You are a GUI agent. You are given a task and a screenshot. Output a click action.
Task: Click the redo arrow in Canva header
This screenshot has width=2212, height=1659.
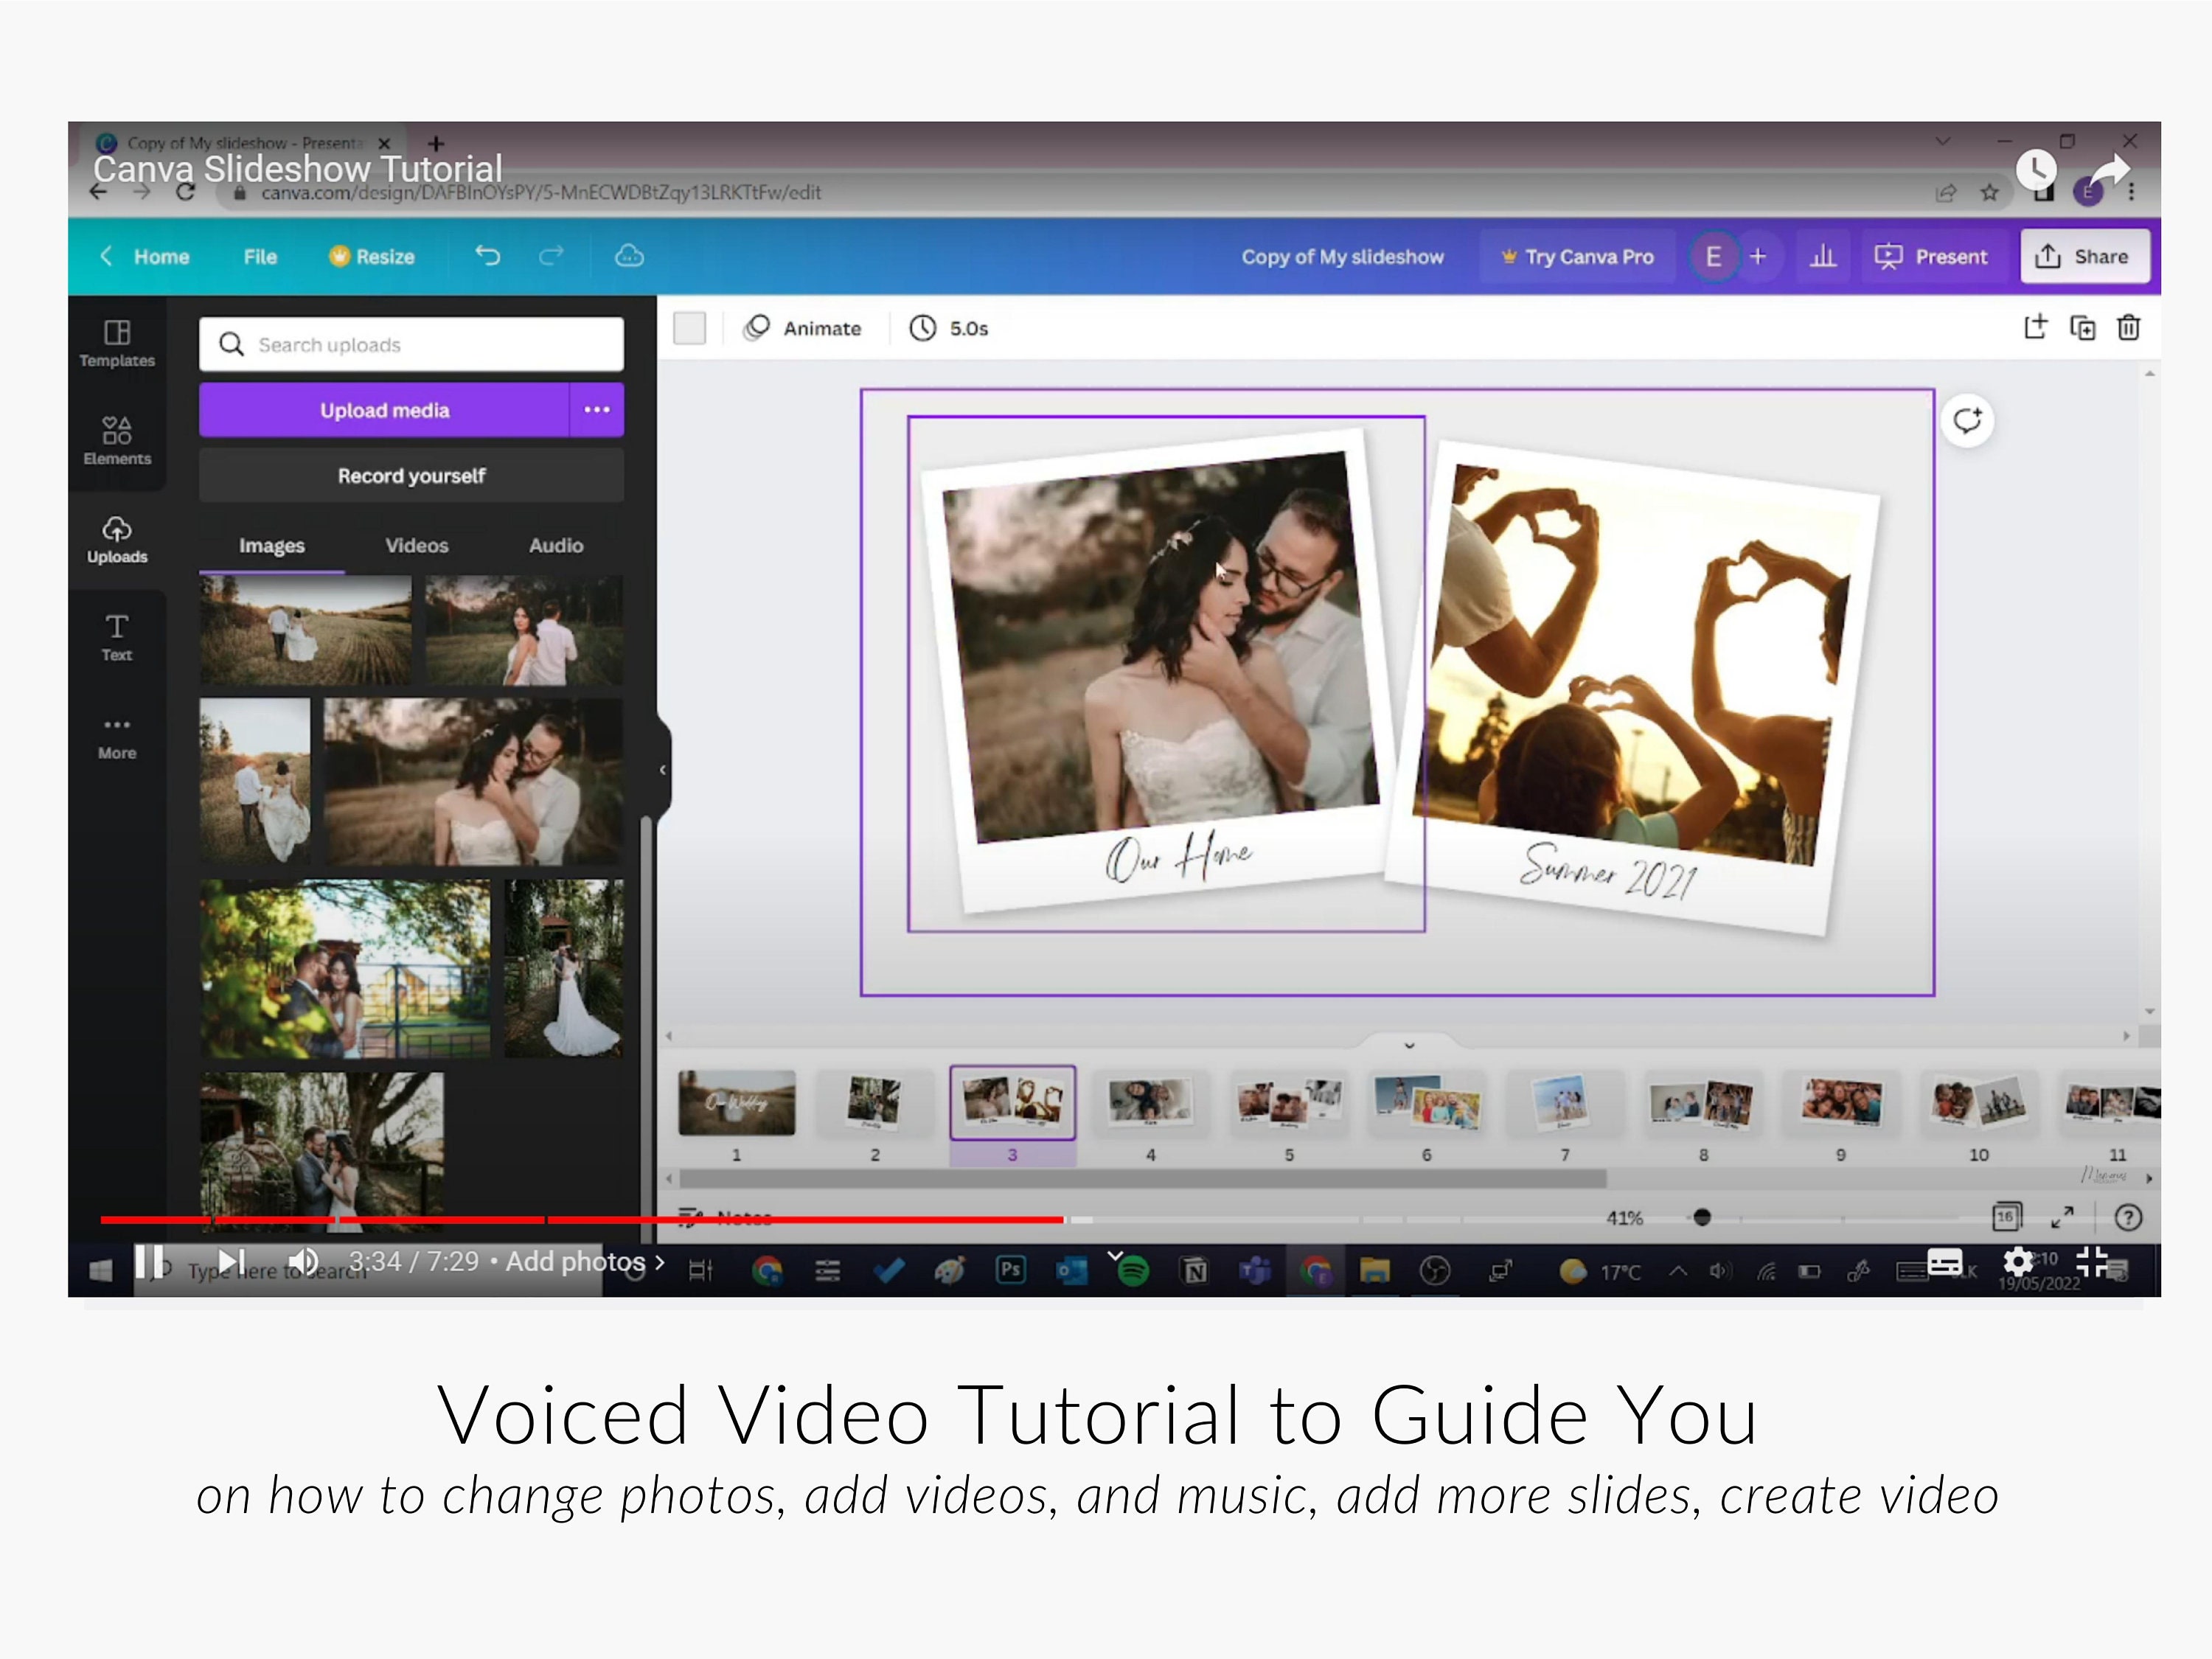[x=551, y=256]
